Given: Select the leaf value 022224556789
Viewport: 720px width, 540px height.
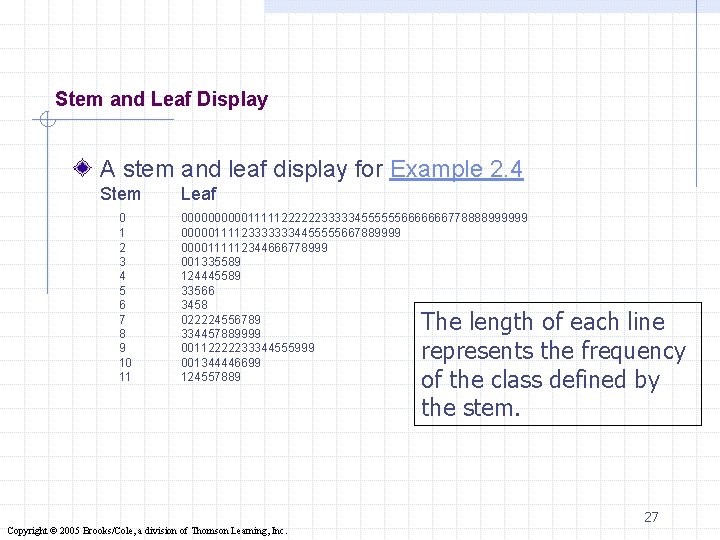Looking at the screenshot, I should coord(221,320).
